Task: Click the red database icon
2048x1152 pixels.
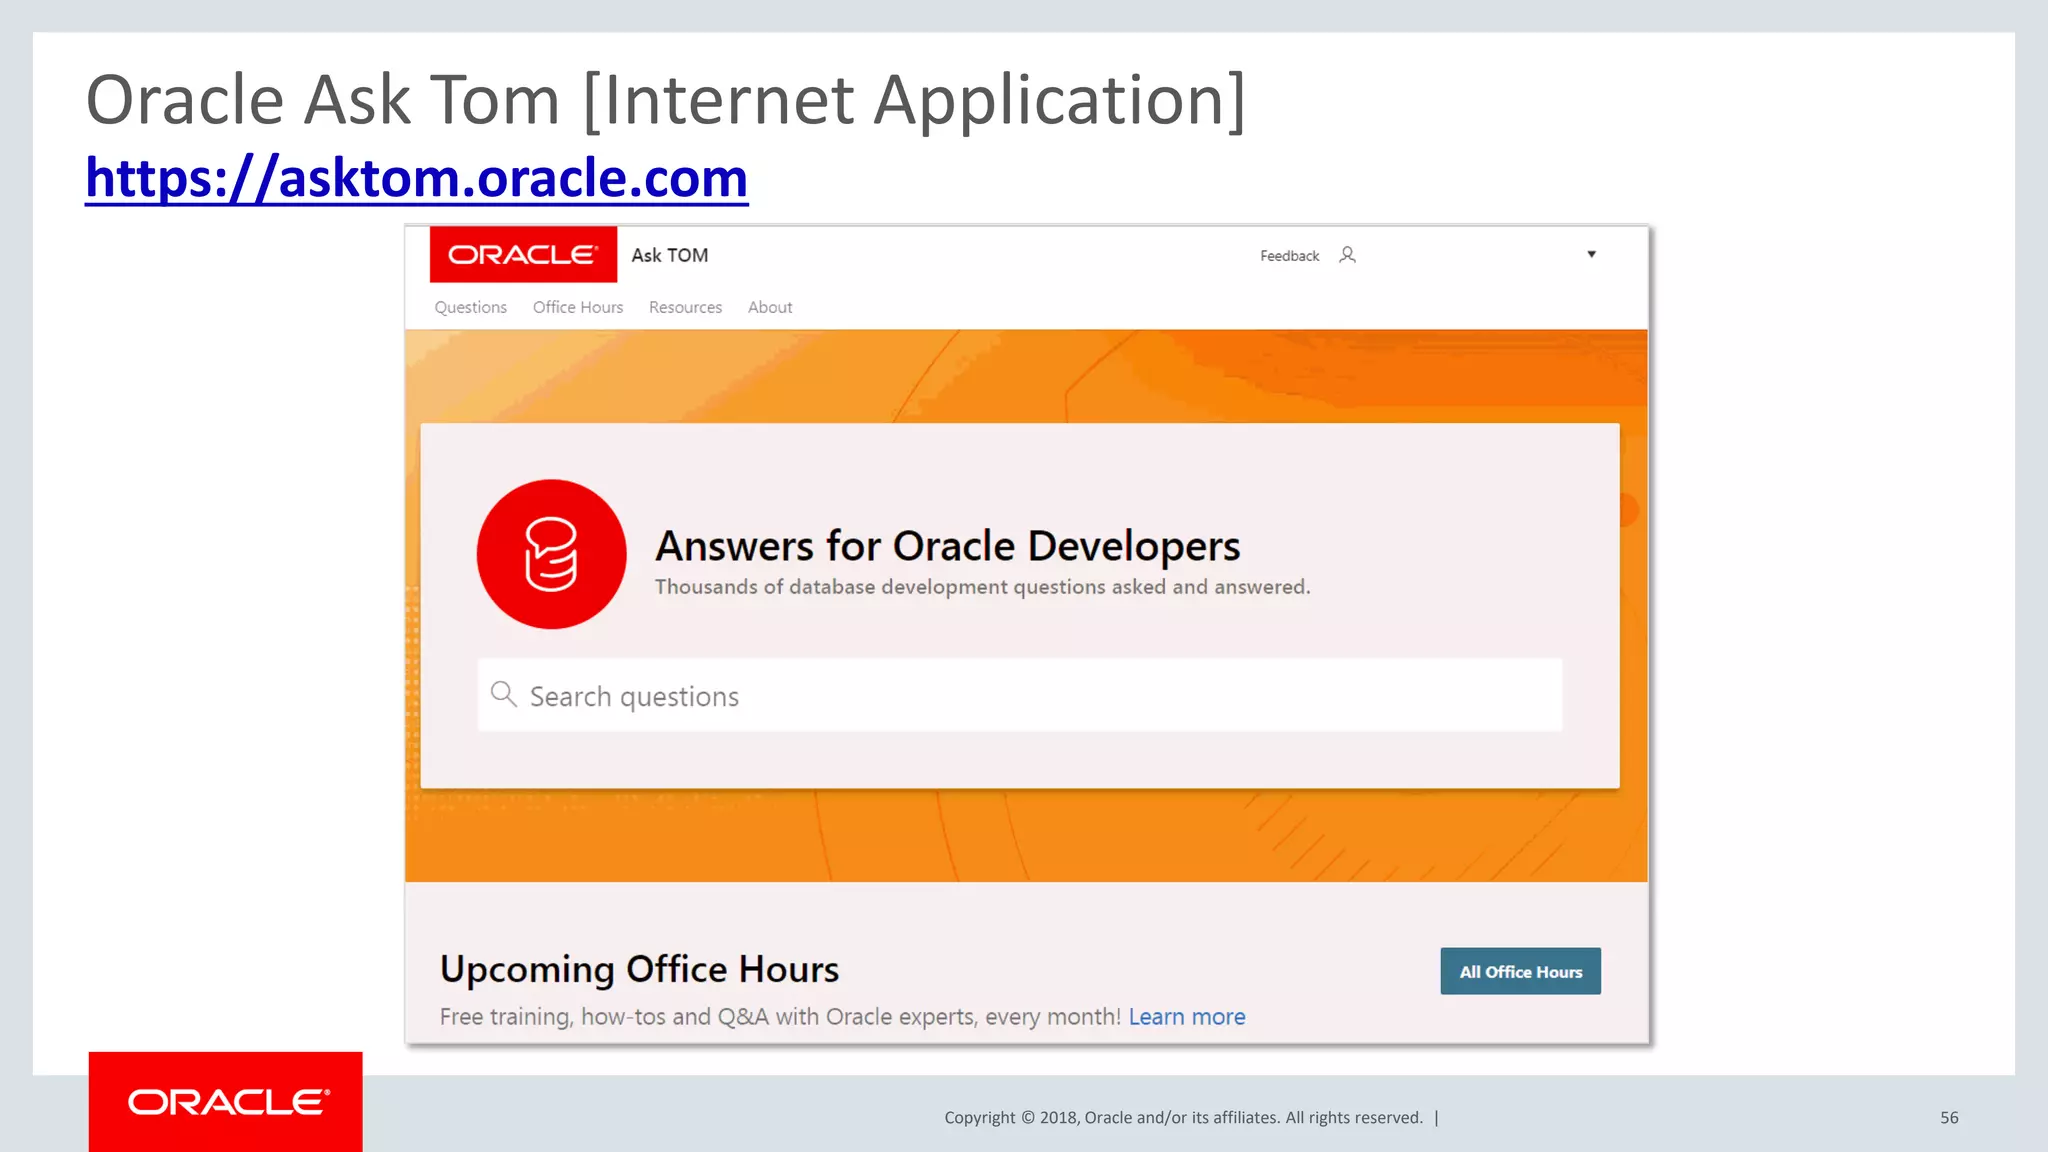Action: point(551,554)
